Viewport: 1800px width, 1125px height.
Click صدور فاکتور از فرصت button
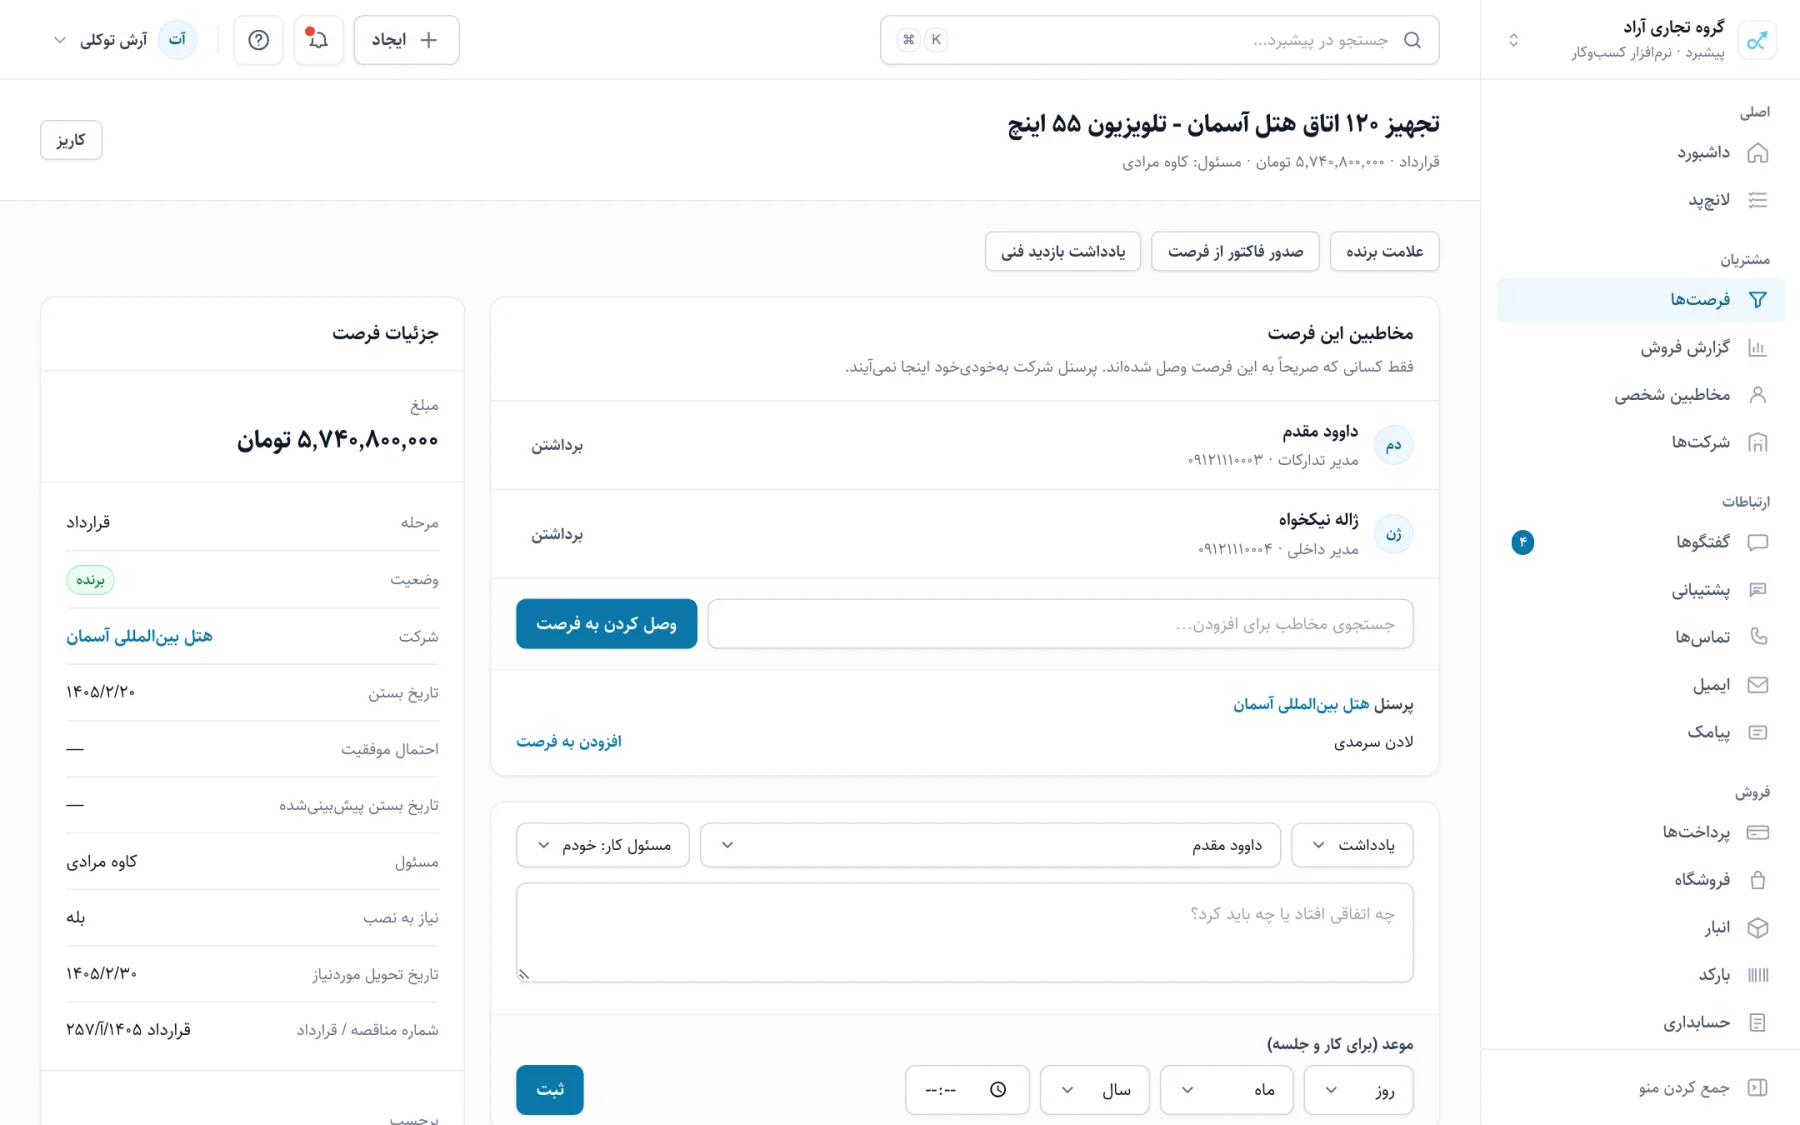coord(1235,251)
